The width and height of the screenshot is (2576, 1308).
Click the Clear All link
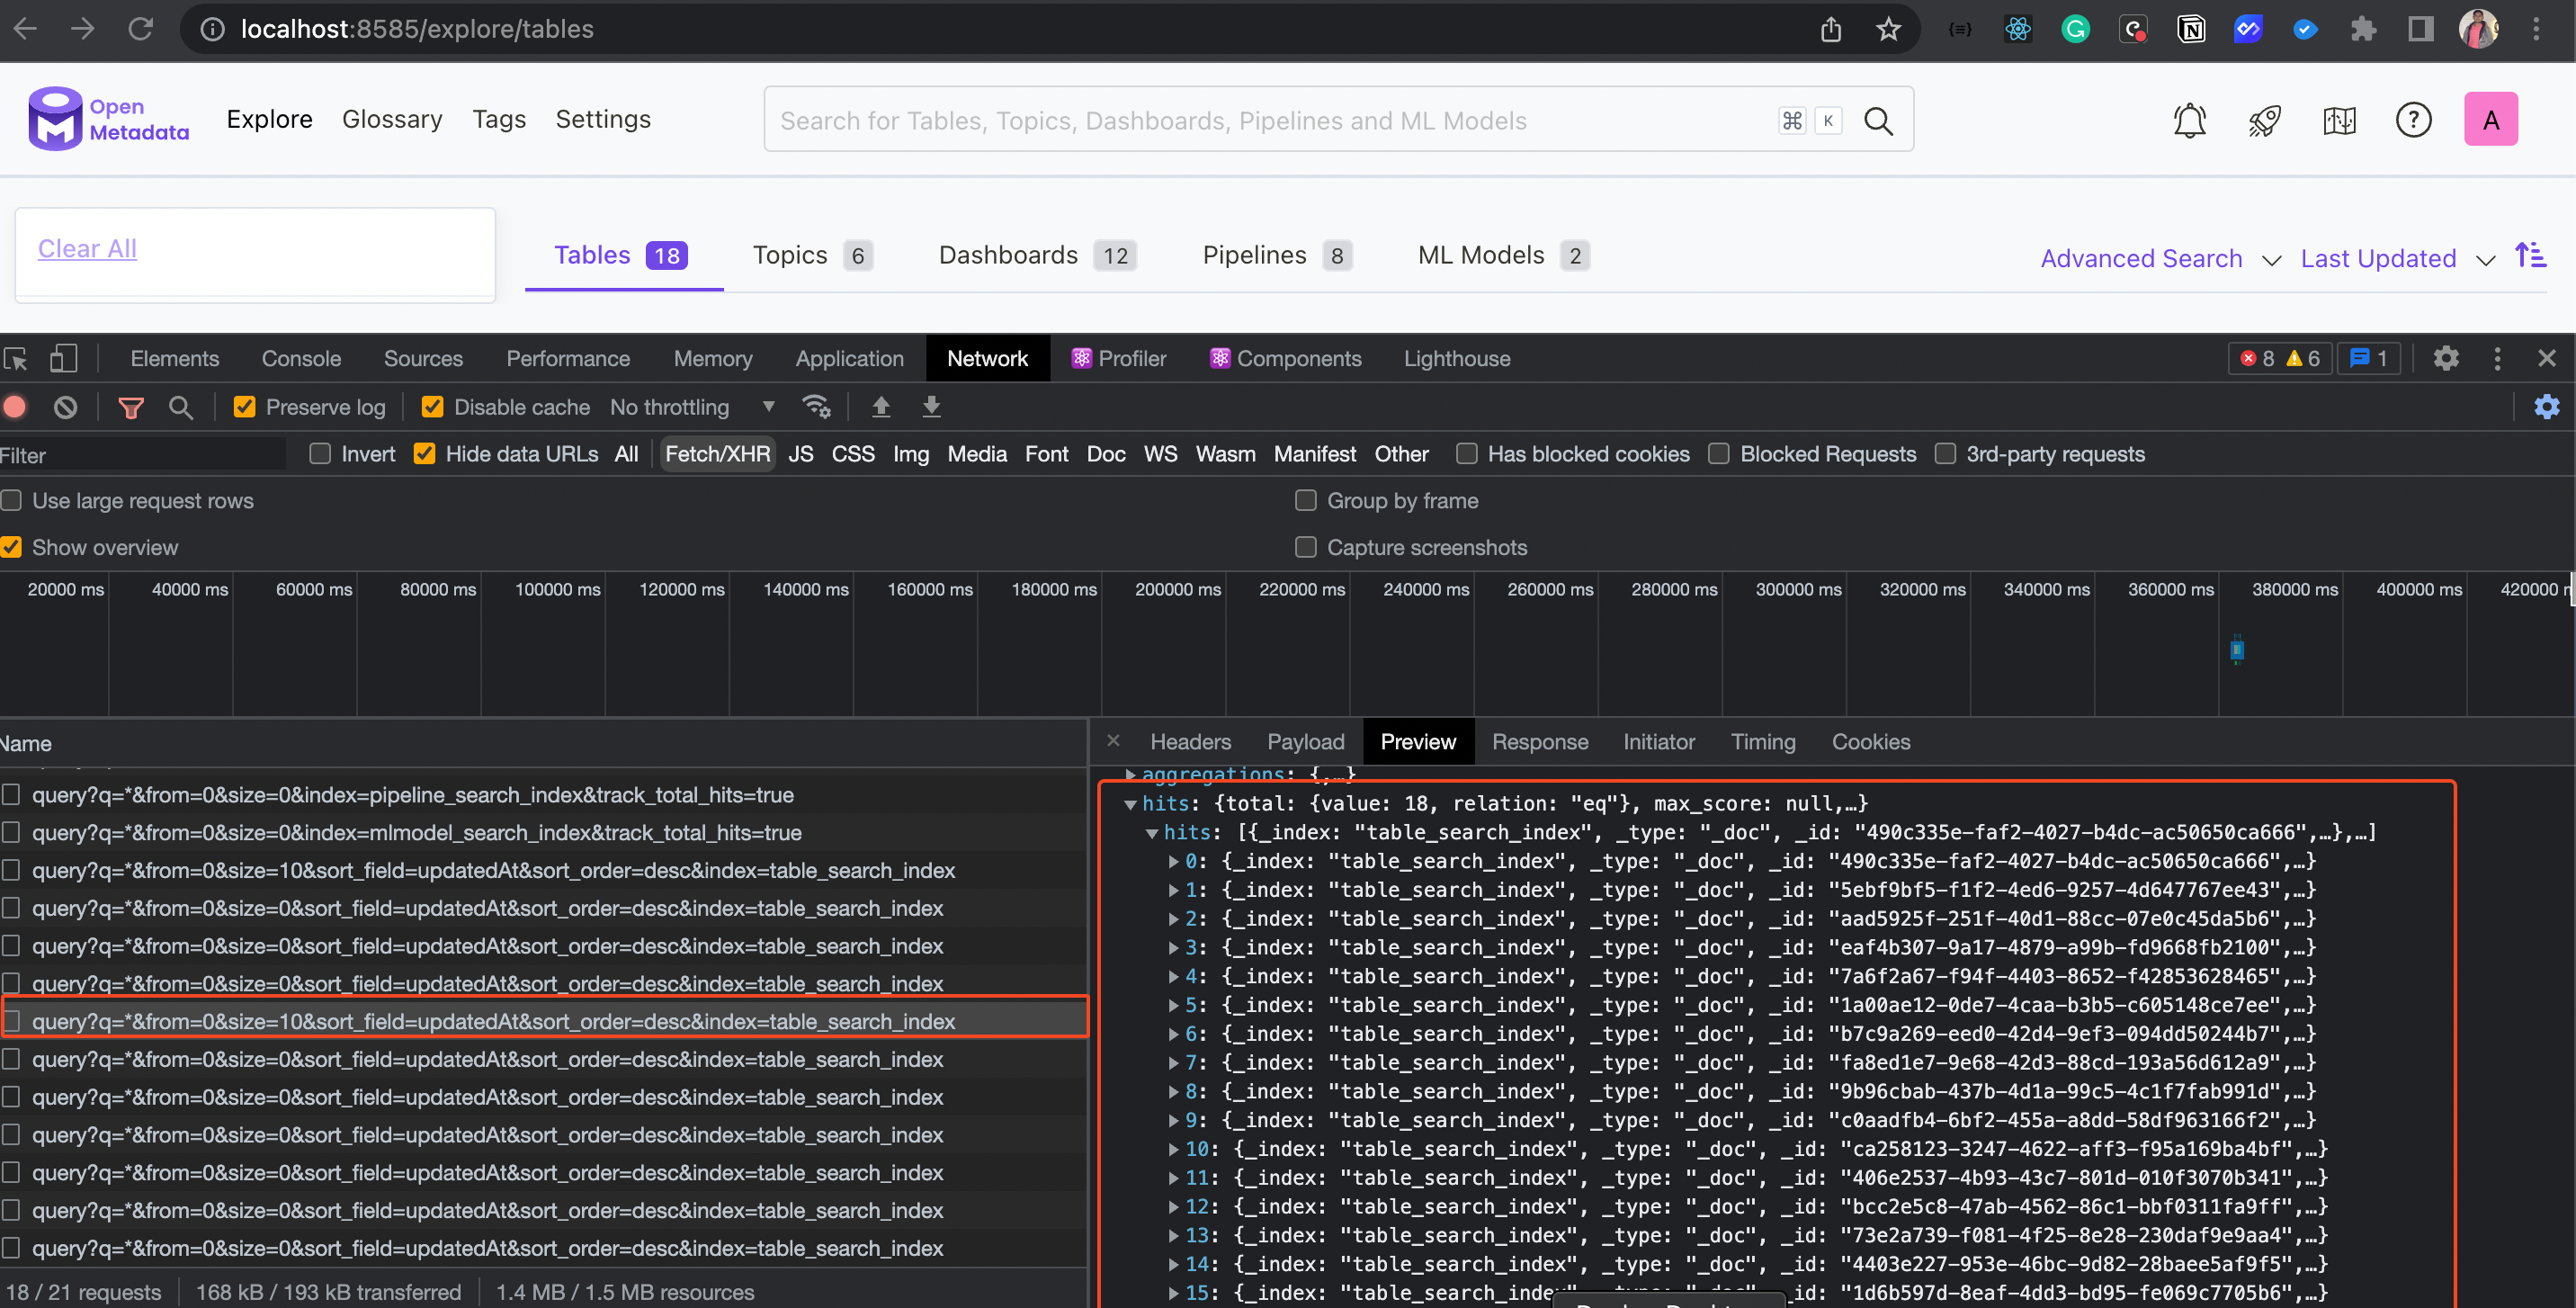pos(87,248)
